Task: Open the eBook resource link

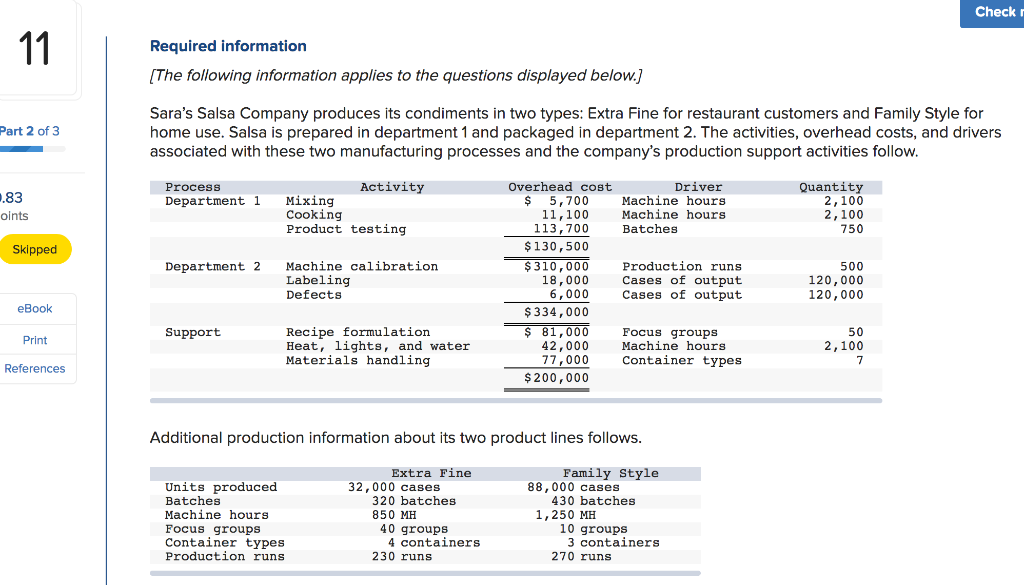Action: point(34,308)
